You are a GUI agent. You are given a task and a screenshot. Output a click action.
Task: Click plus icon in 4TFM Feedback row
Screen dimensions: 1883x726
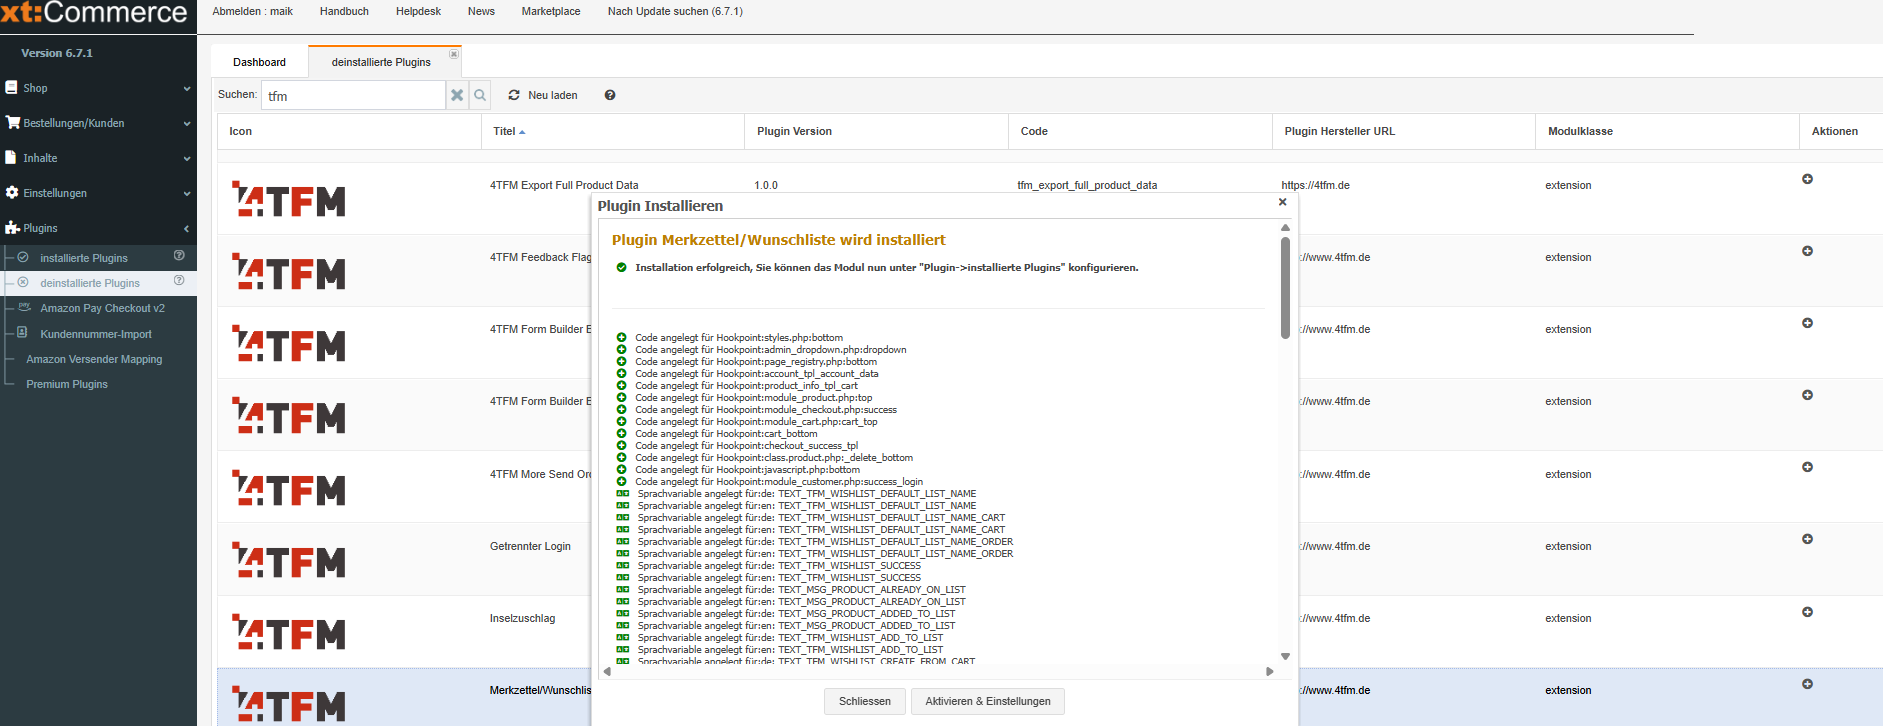pyautogui.click(x=1807, y=251)
